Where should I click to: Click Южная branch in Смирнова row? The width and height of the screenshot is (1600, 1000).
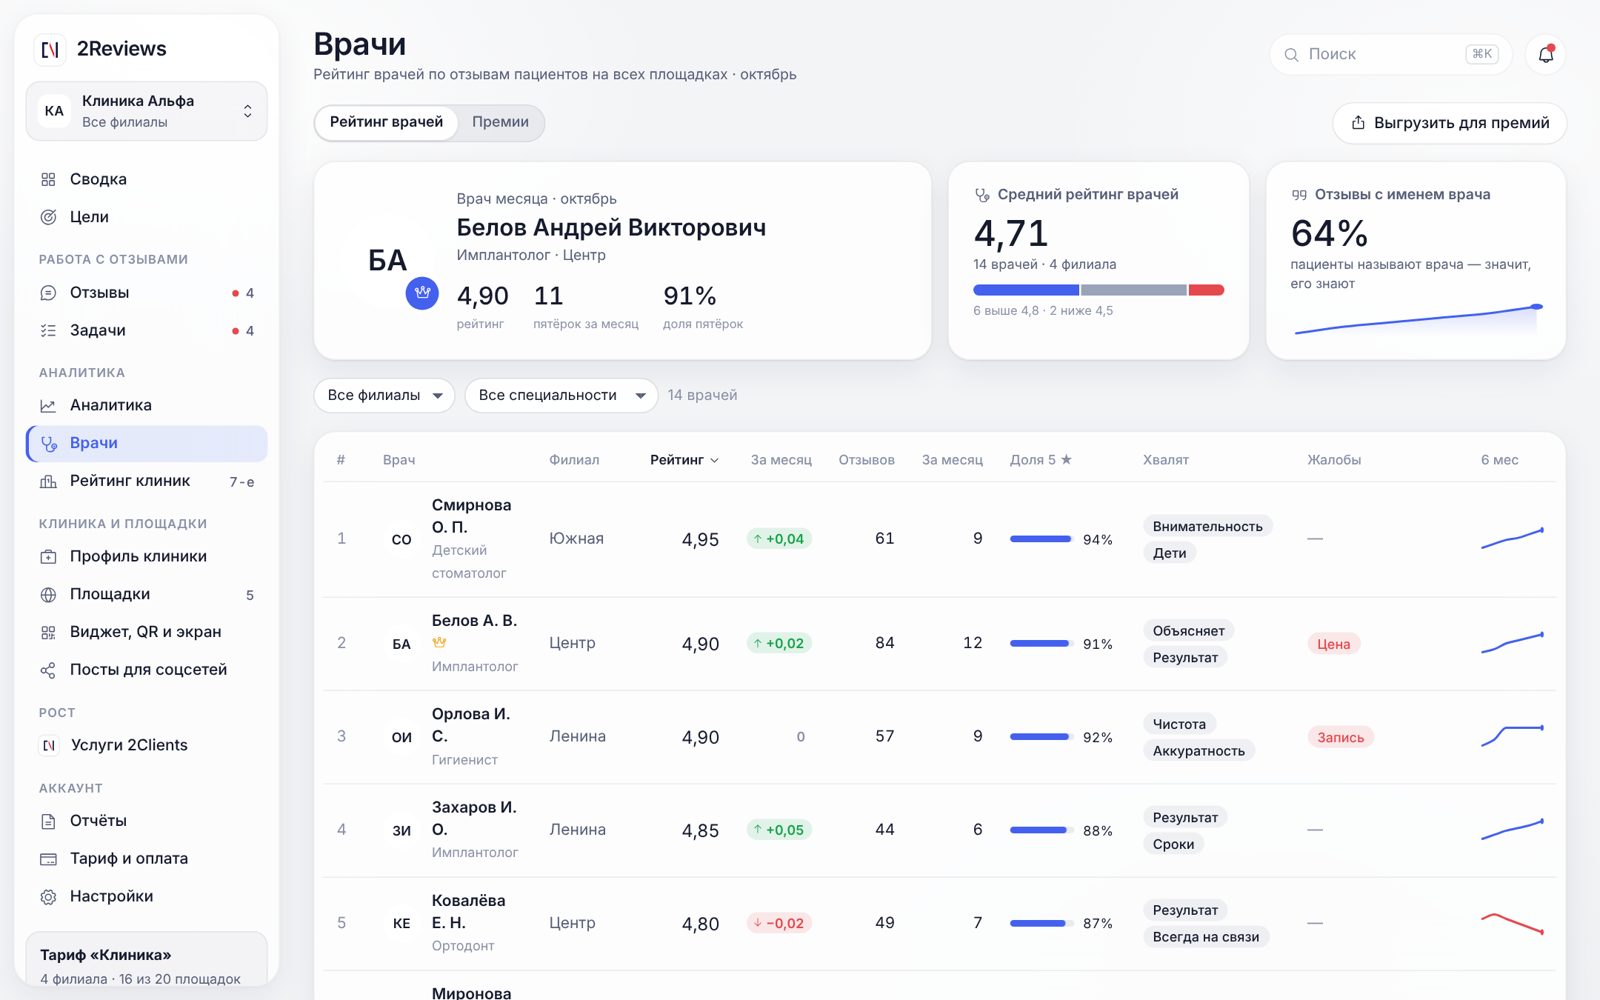pyautogui.click(x=576, y=538)
